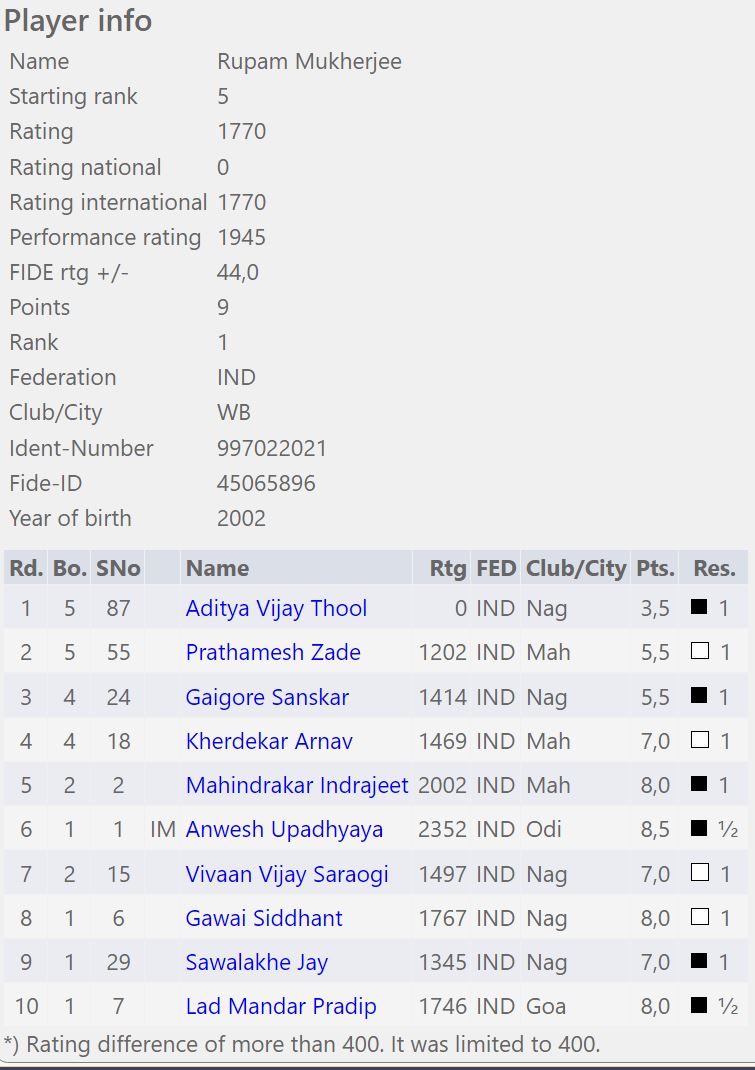The width and height of the screenshot is (755, 1070).
Task: Click black piece icon in round 1
Action: (x=699, y=606)
